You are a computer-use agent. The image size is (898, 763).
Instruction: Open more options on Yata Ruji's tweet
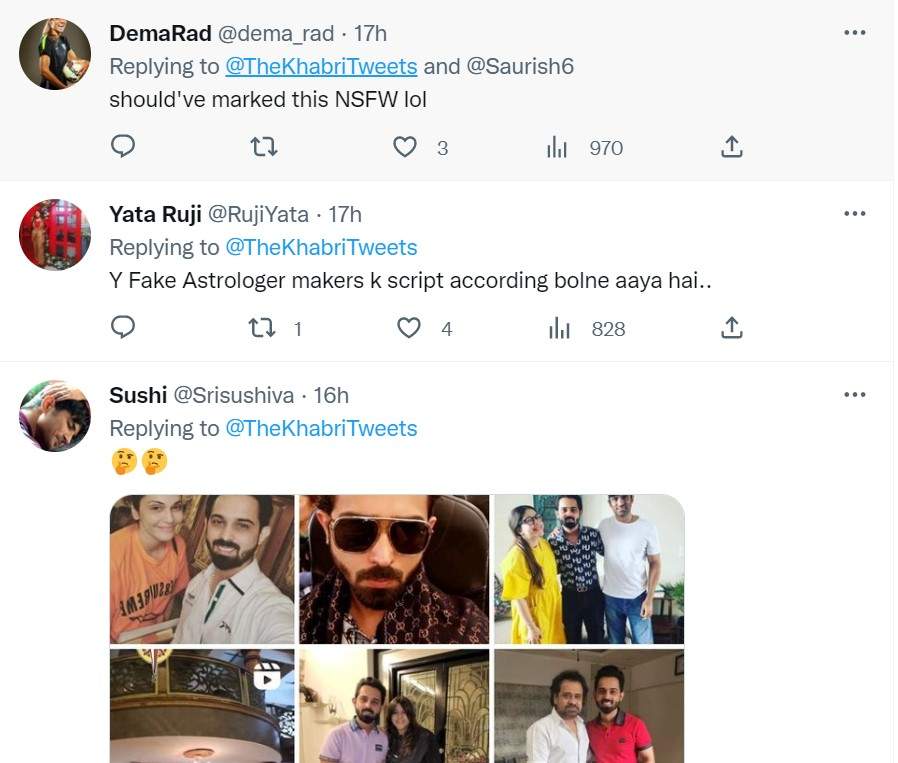[854, 213]
